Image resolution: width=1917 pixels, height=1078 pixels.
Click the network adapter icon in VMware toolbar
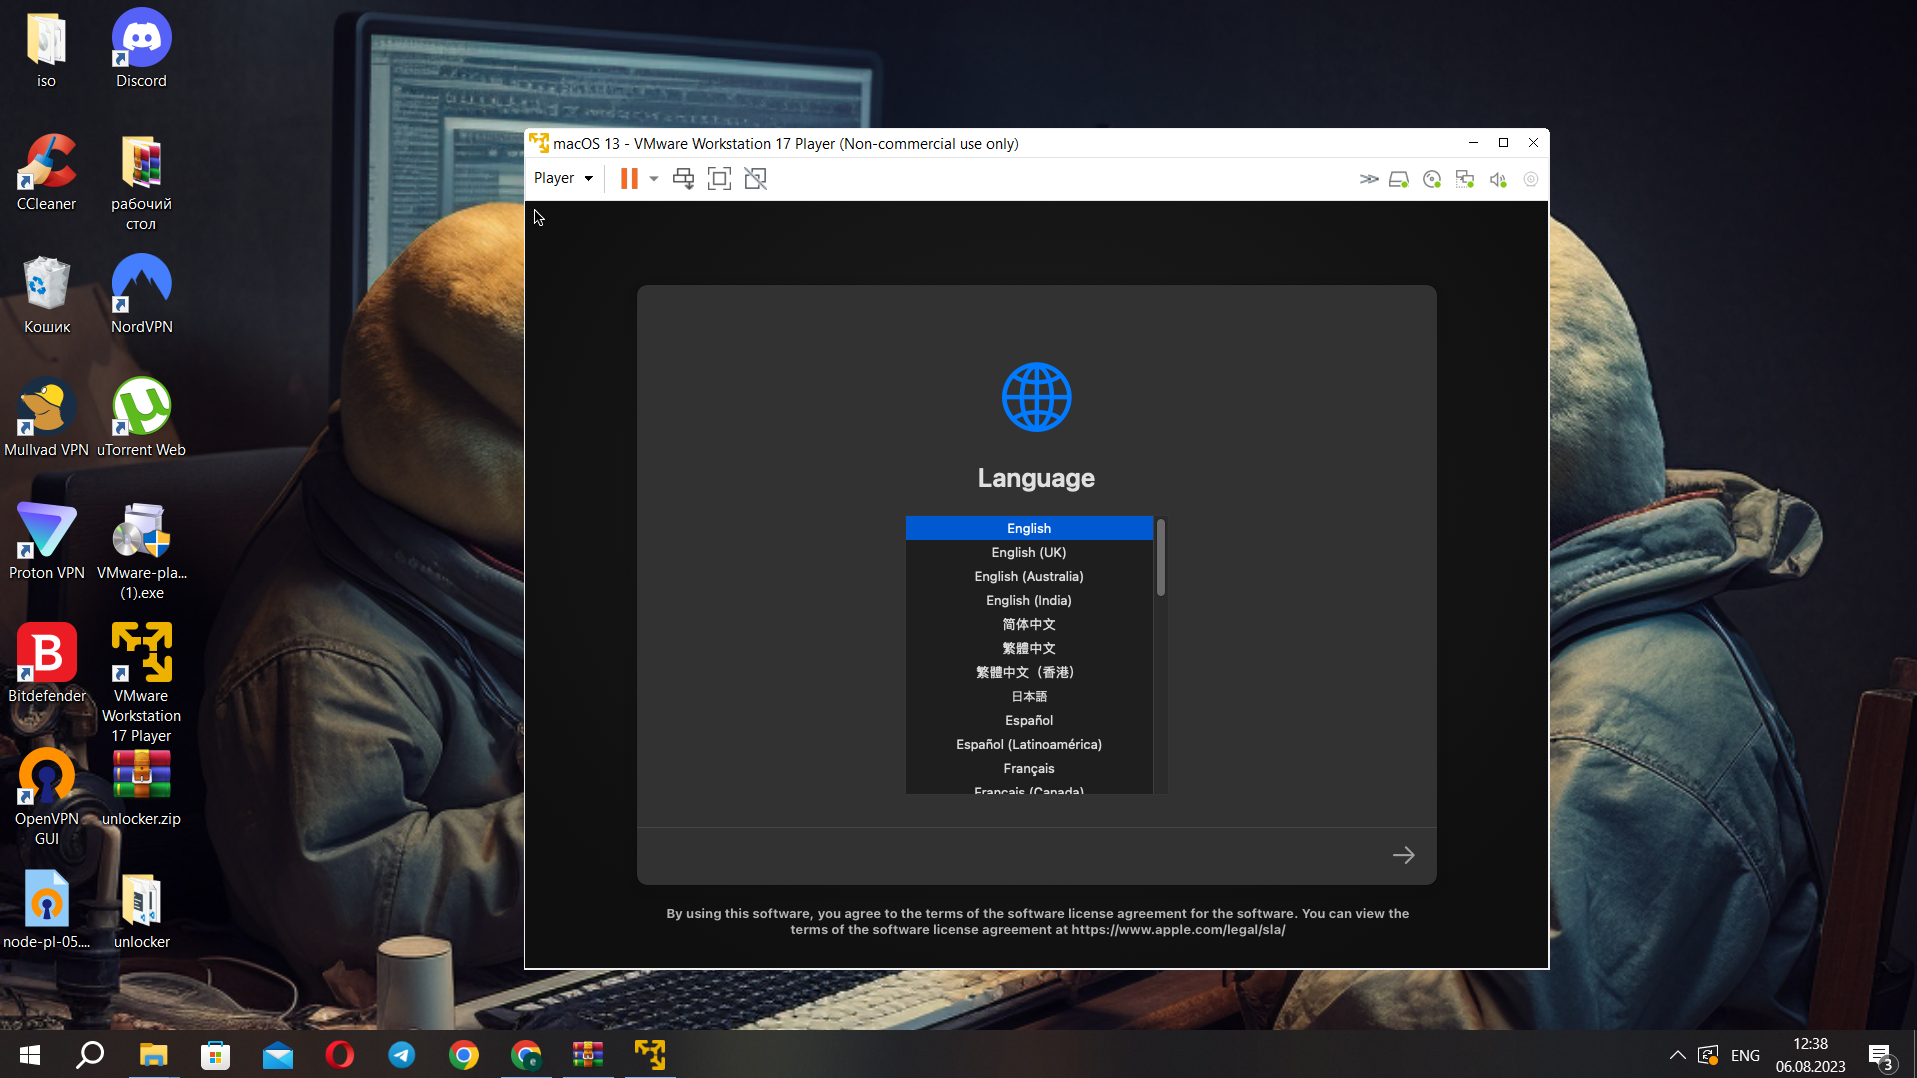click(x=1465, y=179)
